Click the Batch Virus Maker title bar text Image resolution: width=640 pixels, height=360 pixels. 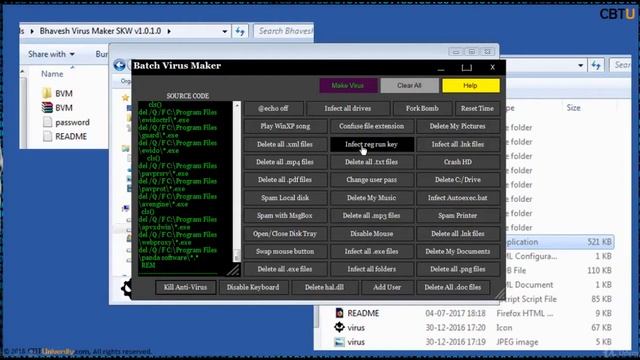[177, 66]
